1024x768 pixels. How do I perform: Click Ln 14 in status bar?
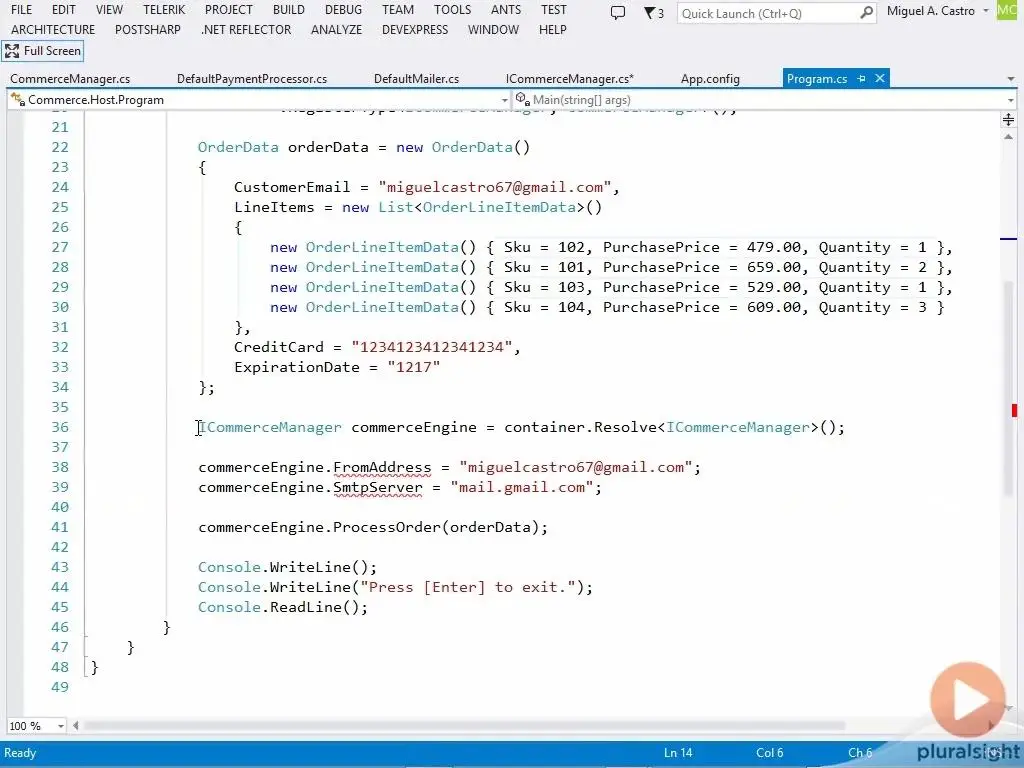[678, 753]
